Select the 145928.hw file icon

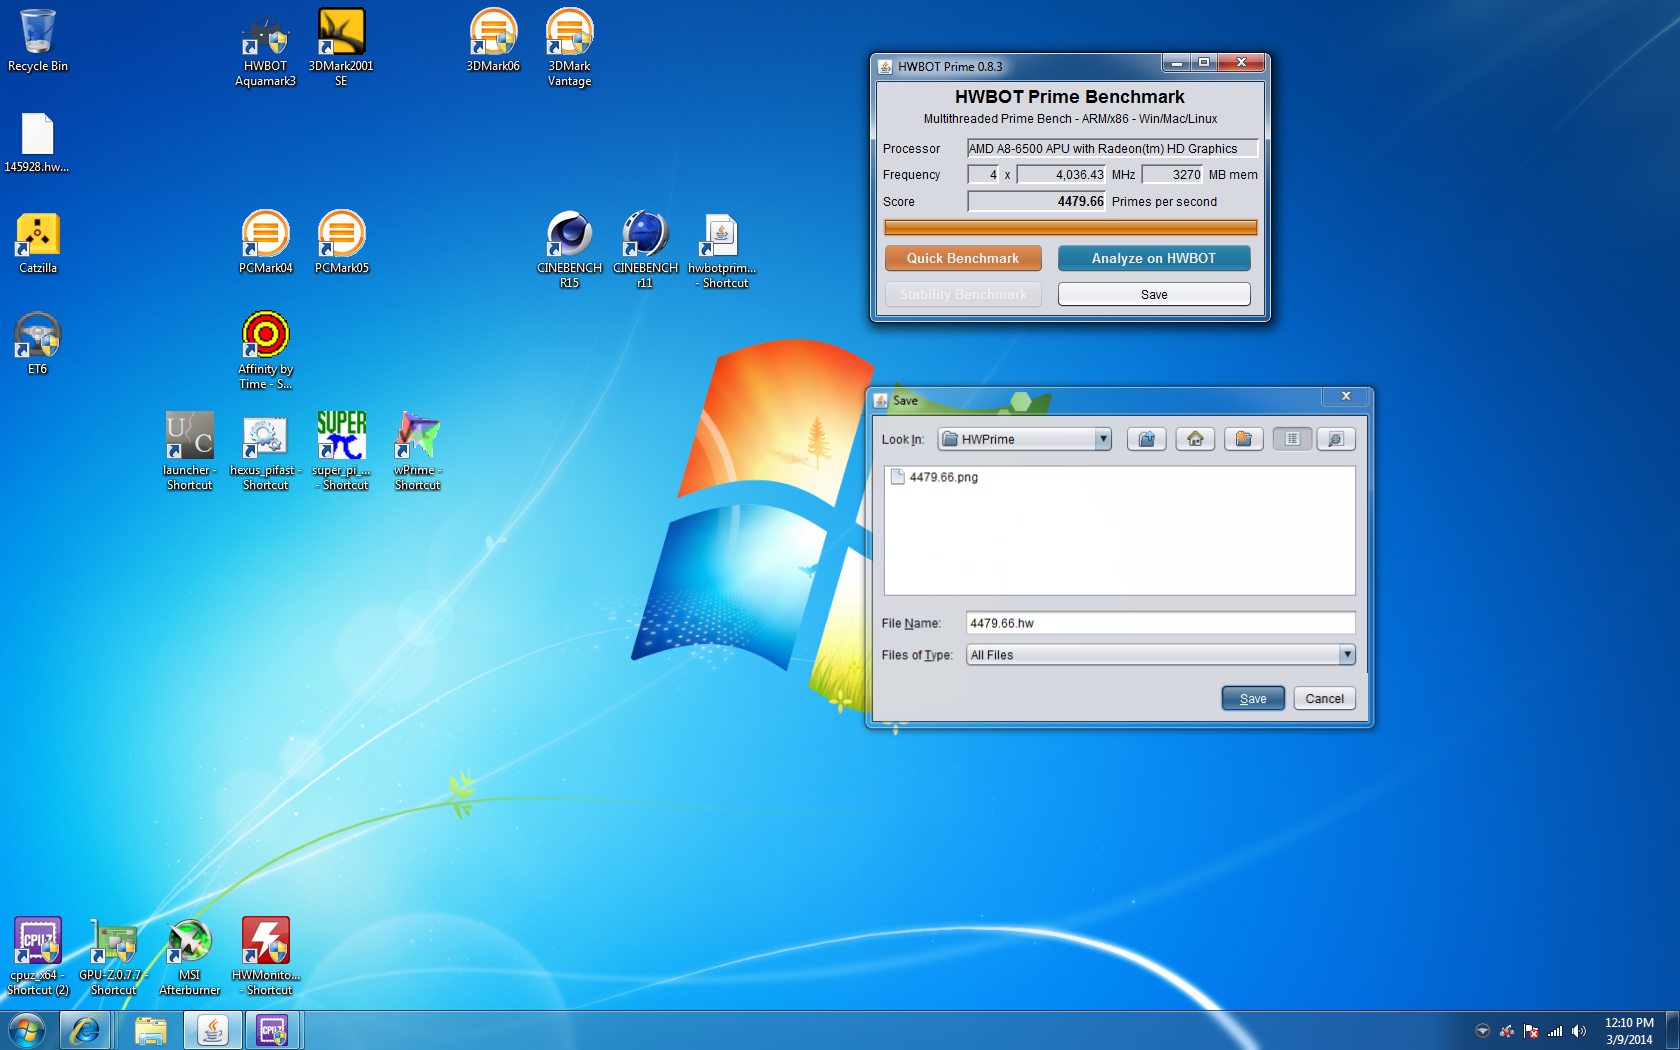click(x=37, y=142)
